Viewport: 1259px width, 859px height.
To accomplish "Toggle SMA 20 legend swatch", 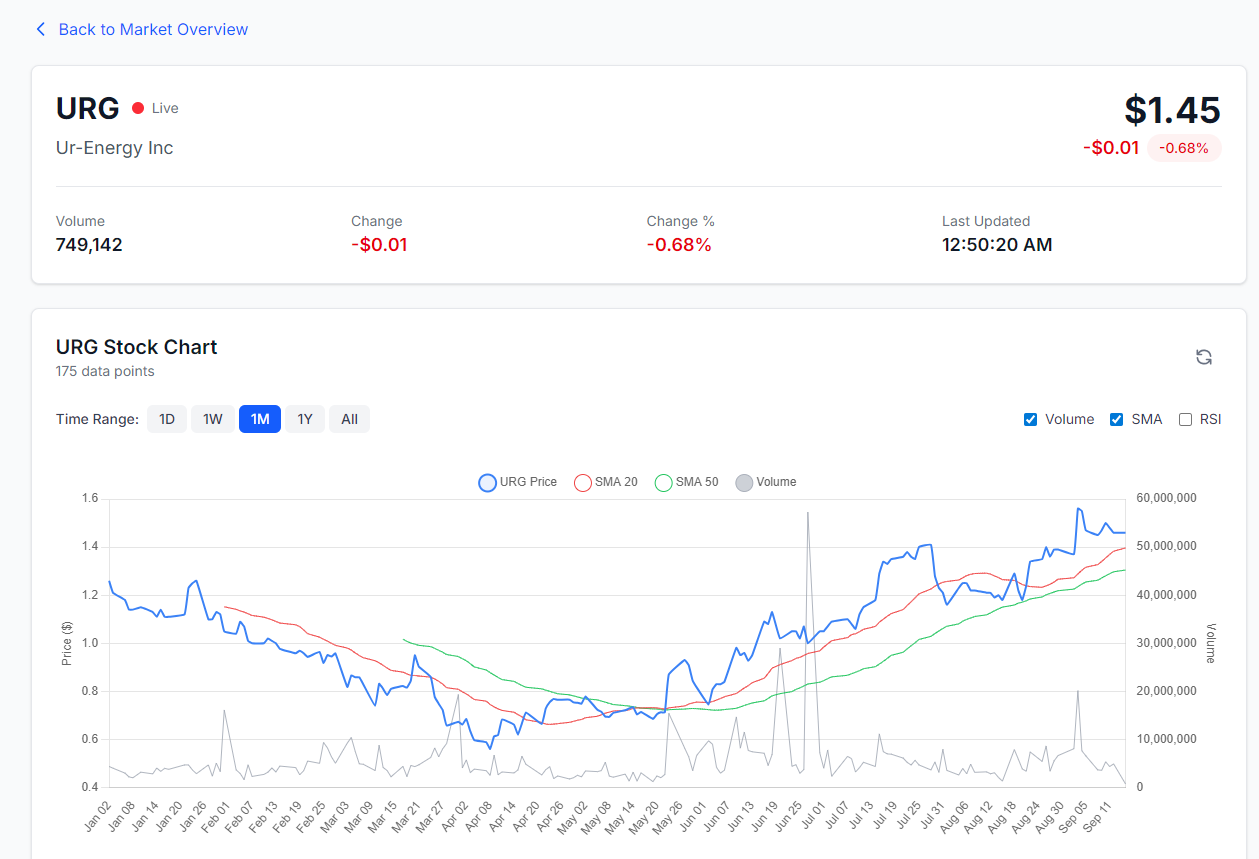I will [582, 483].
